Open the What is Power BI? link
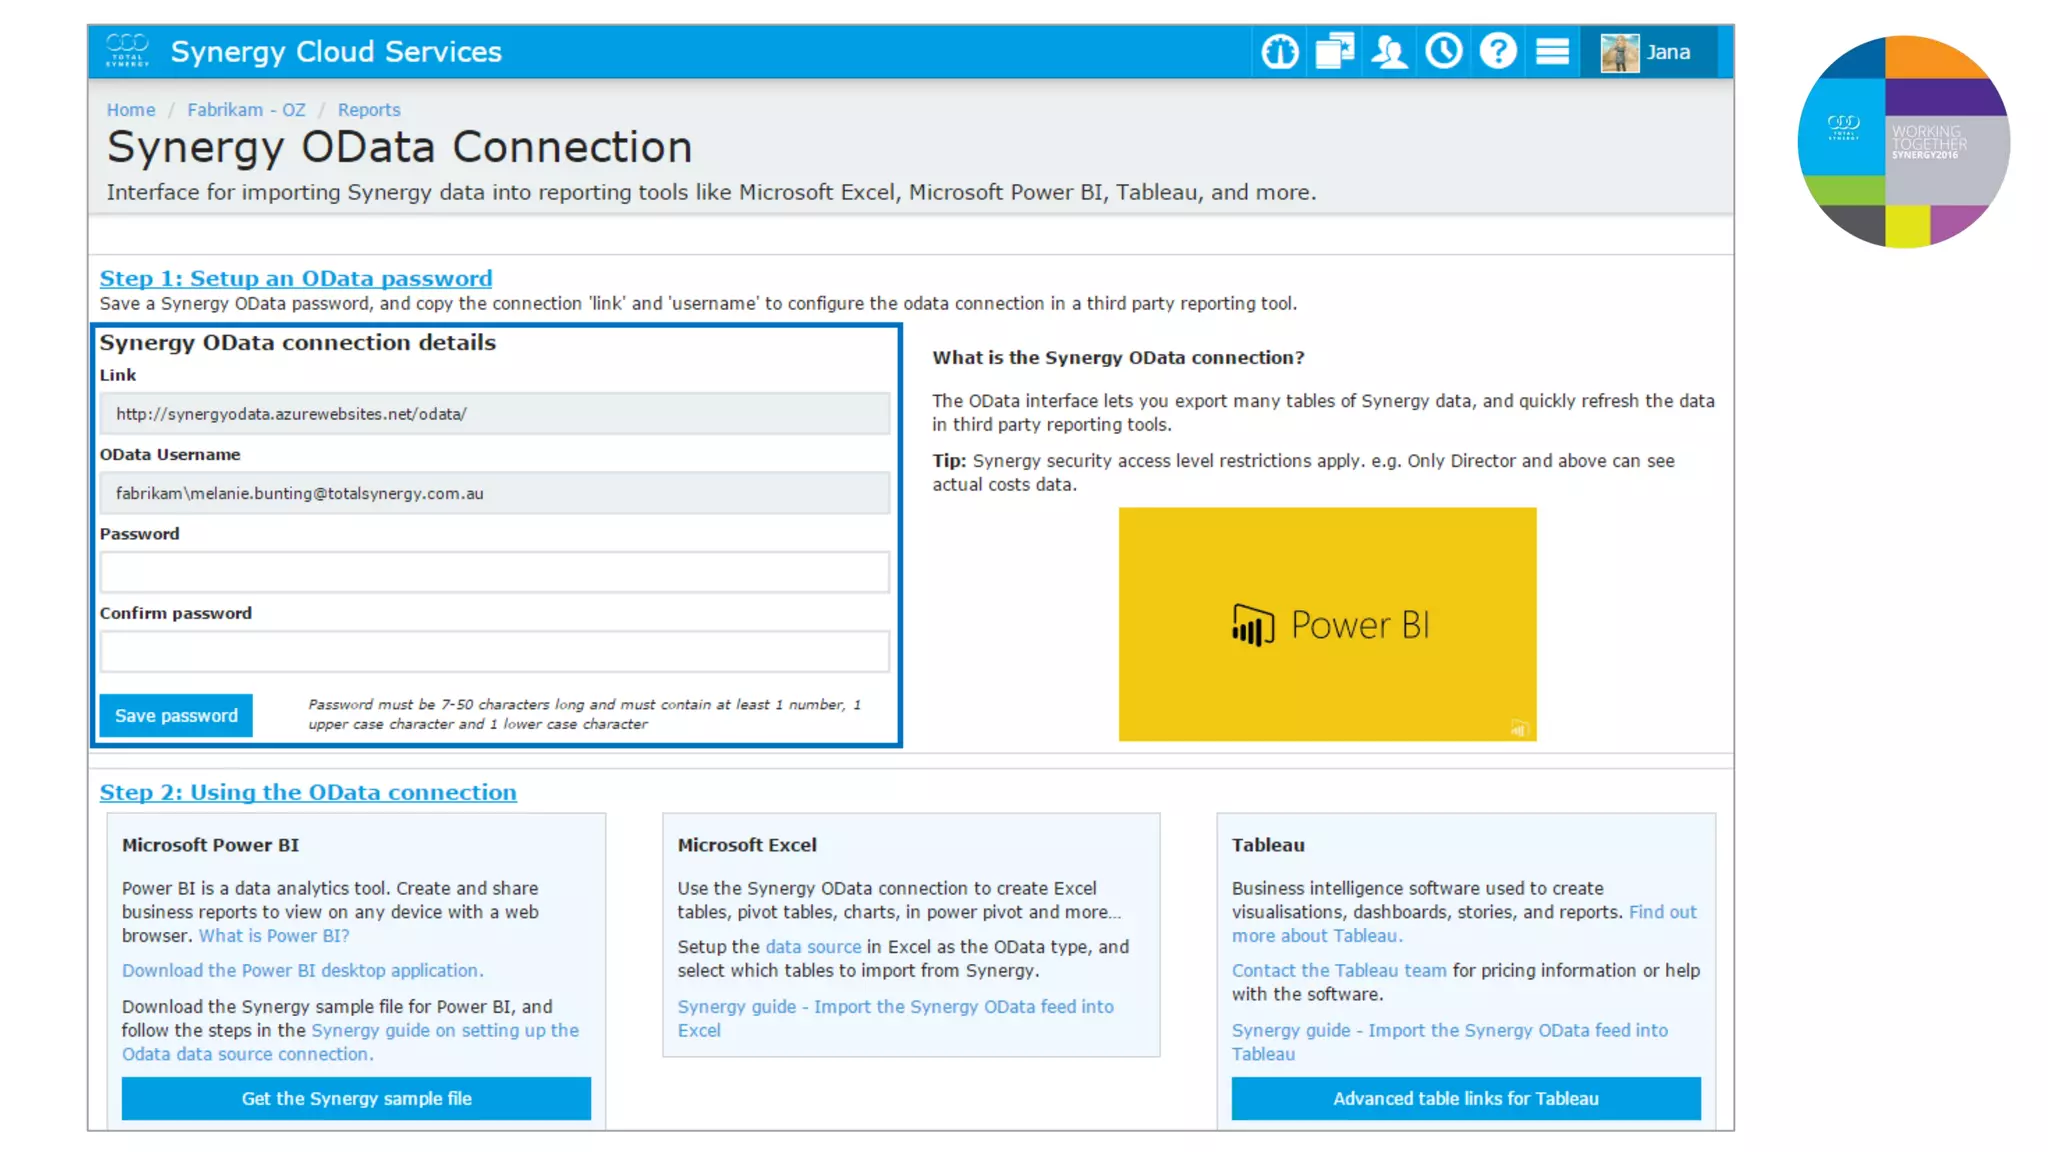2048x1152 pixels. tap(273, 936)
